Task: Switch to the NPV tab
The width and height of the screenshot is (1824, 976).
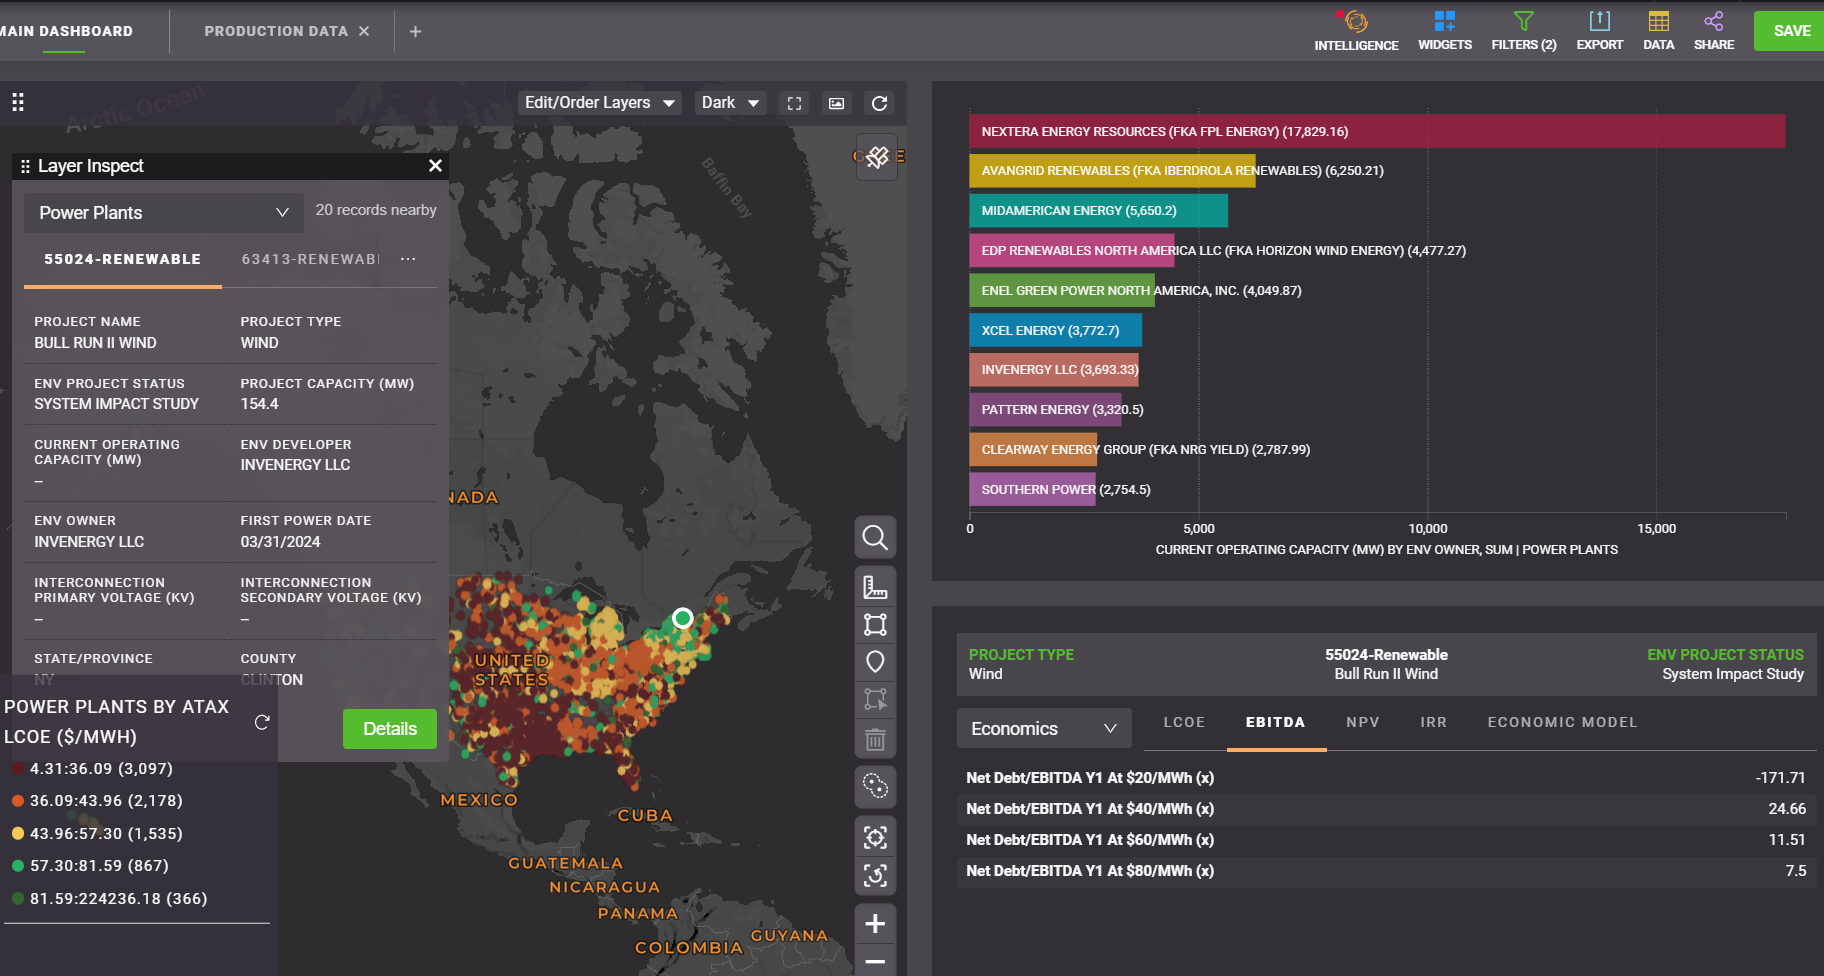Action: (1362, 722)
